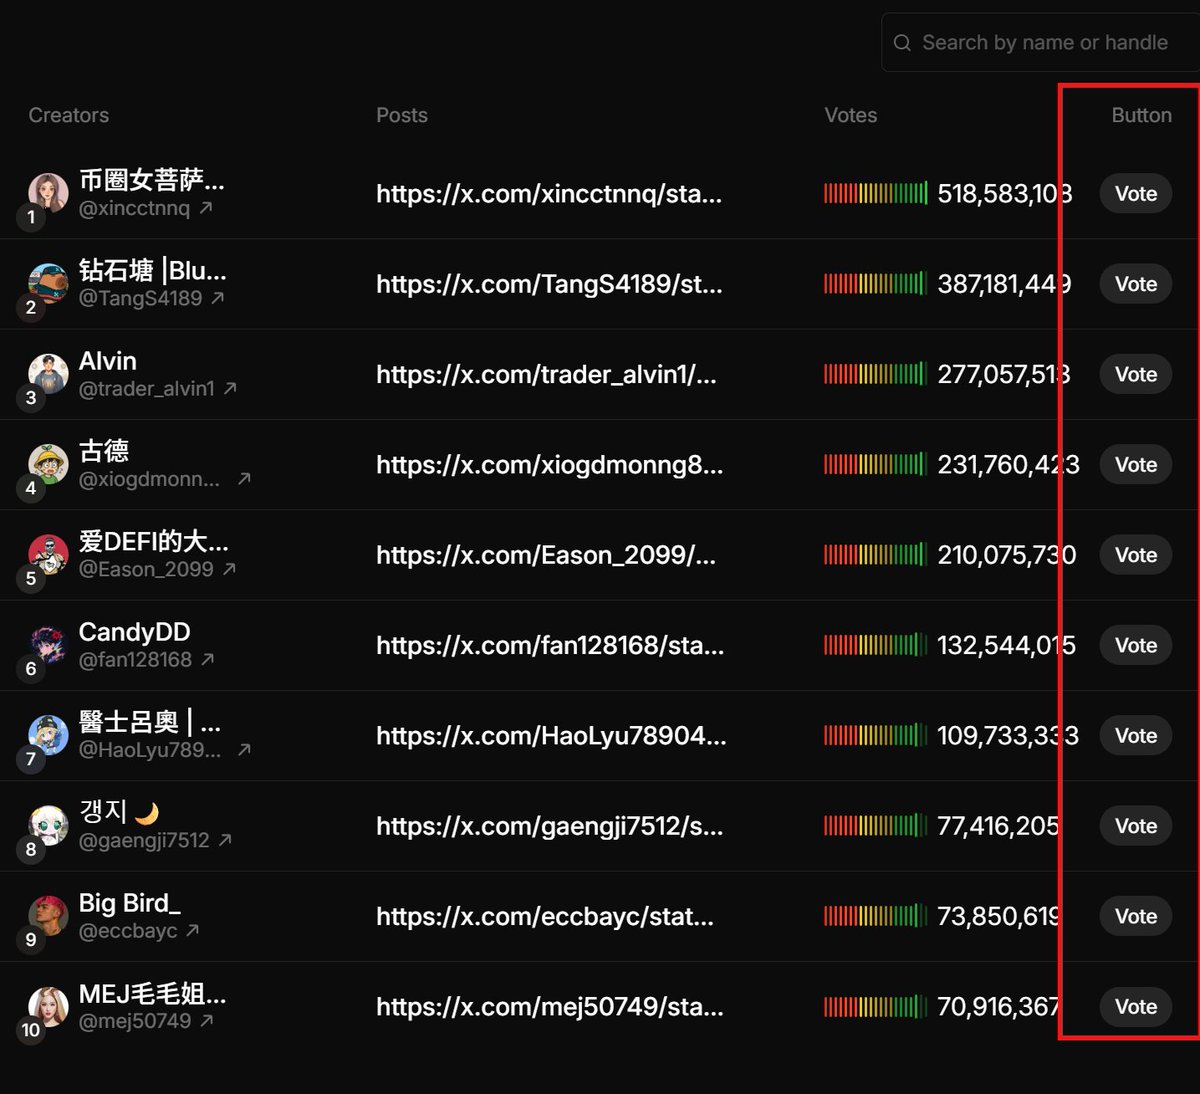Click the creator name CandyDD
The image size is (1200, 1094).
point(135,632)
